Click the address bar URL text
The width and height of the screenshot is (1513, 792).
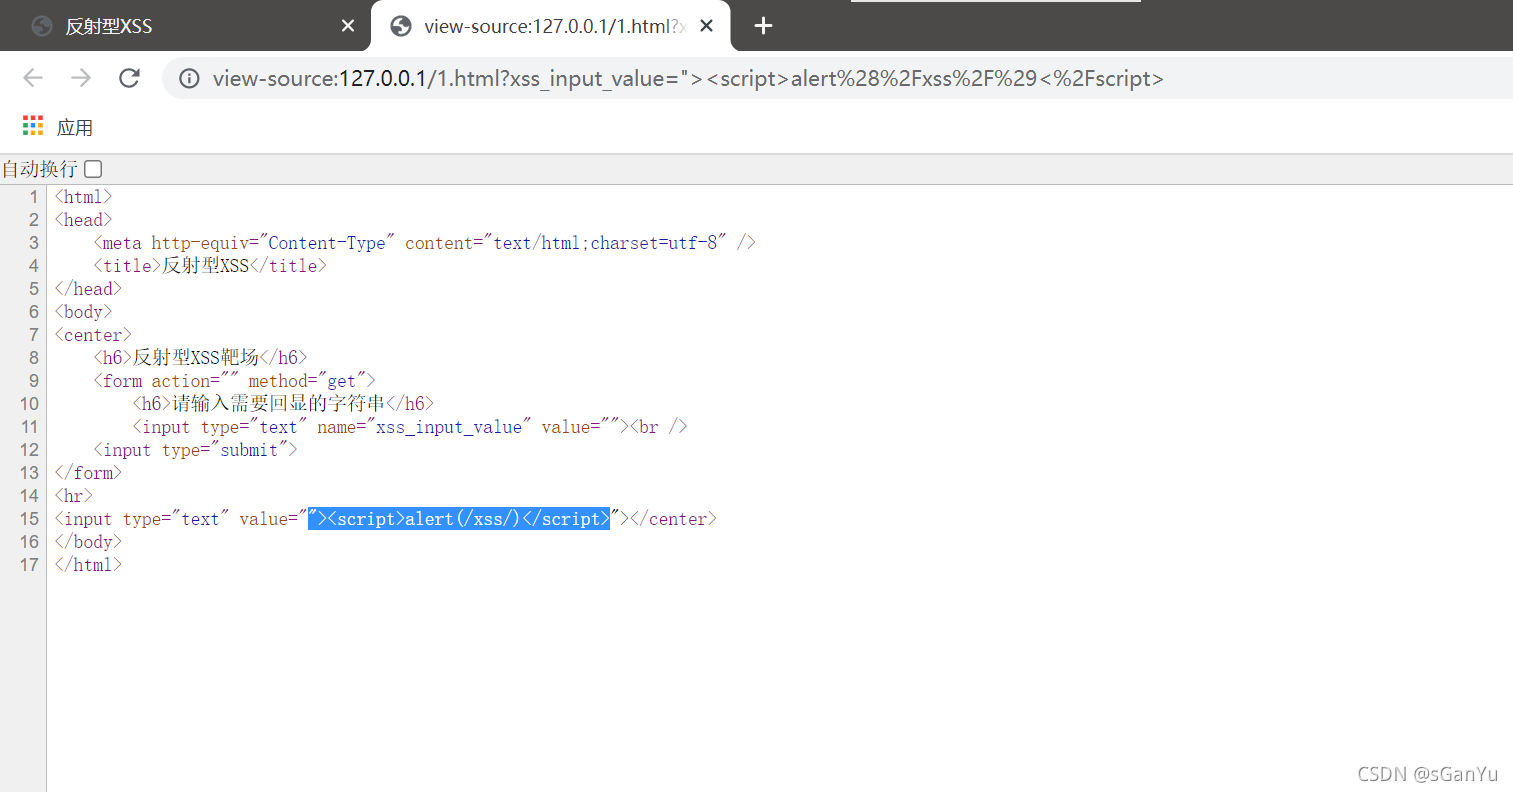point(688,78)
